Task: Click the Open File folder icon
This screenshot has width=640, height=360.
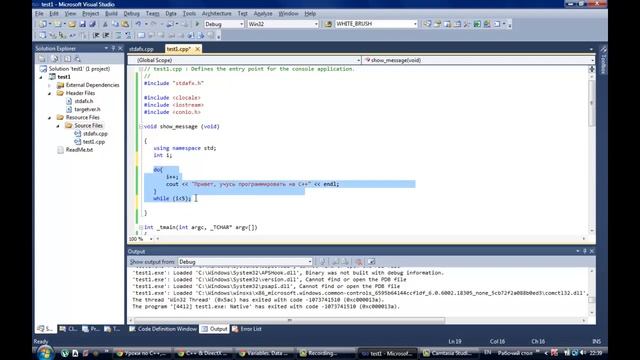Action: coord(72,24)
